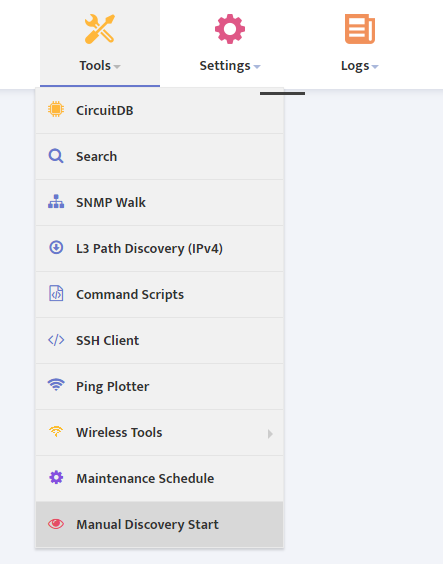The width and height of the screenshot is (443, 564).
Task: Click the Command Scripts file-code icon
Action: coord(56,293)
